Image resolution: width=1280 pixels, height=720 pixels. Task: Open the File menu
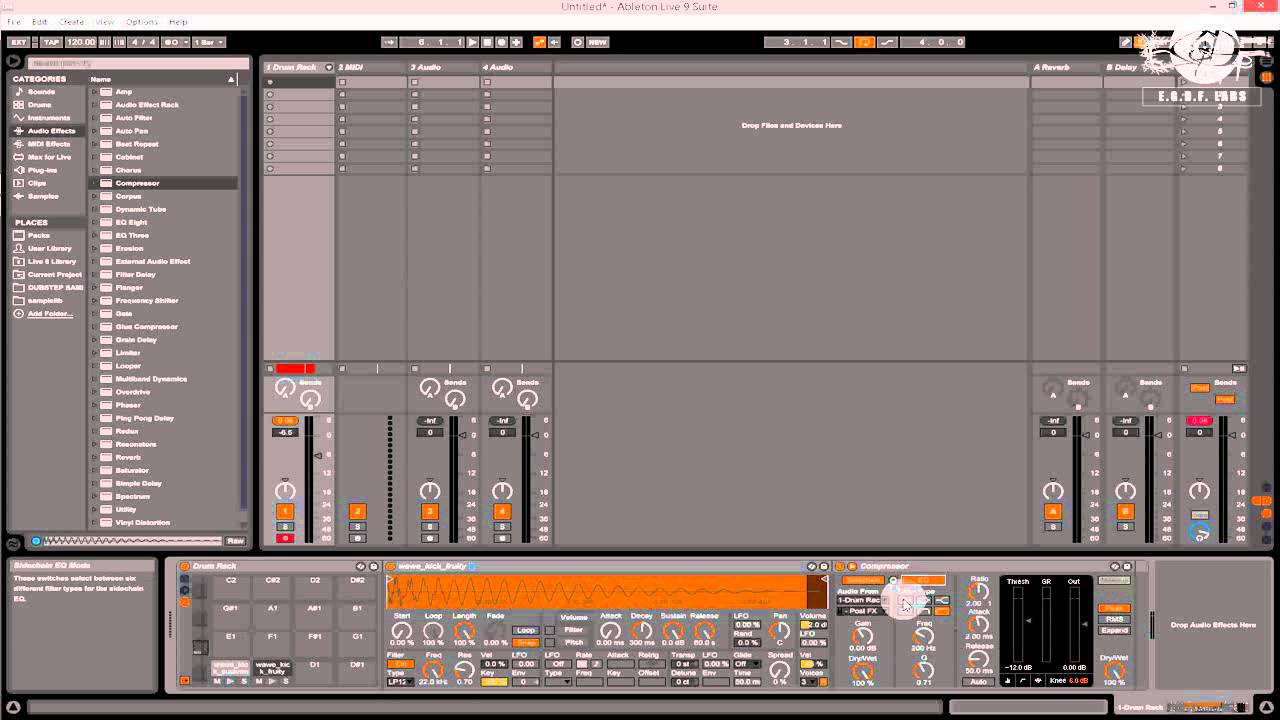pyautogui.click(x=14, y=22)
